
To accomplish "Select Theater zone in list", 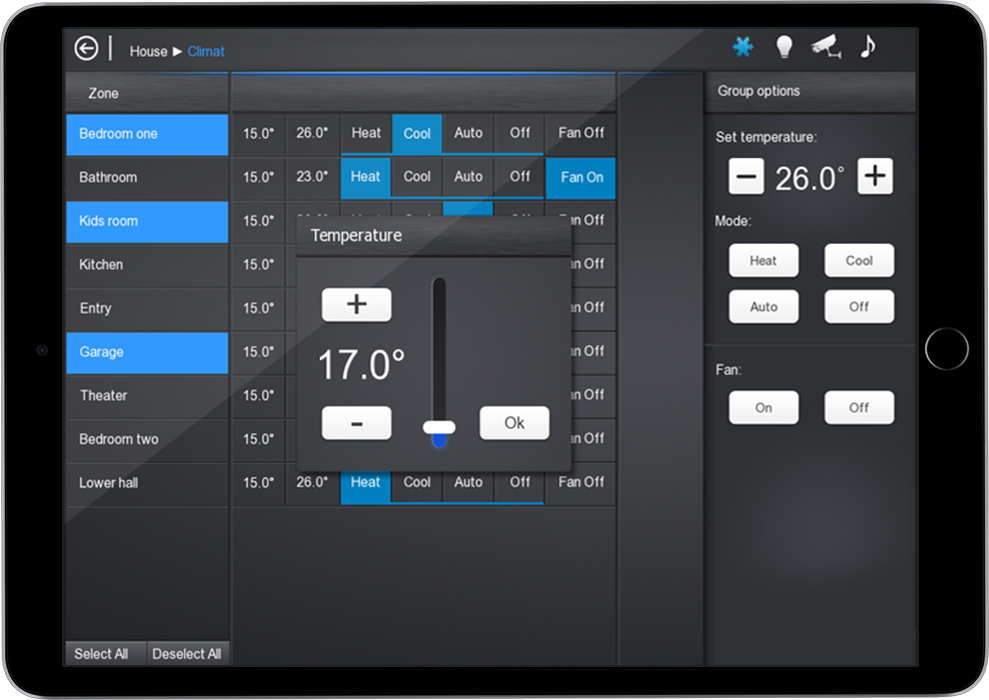I will [147, 396].
